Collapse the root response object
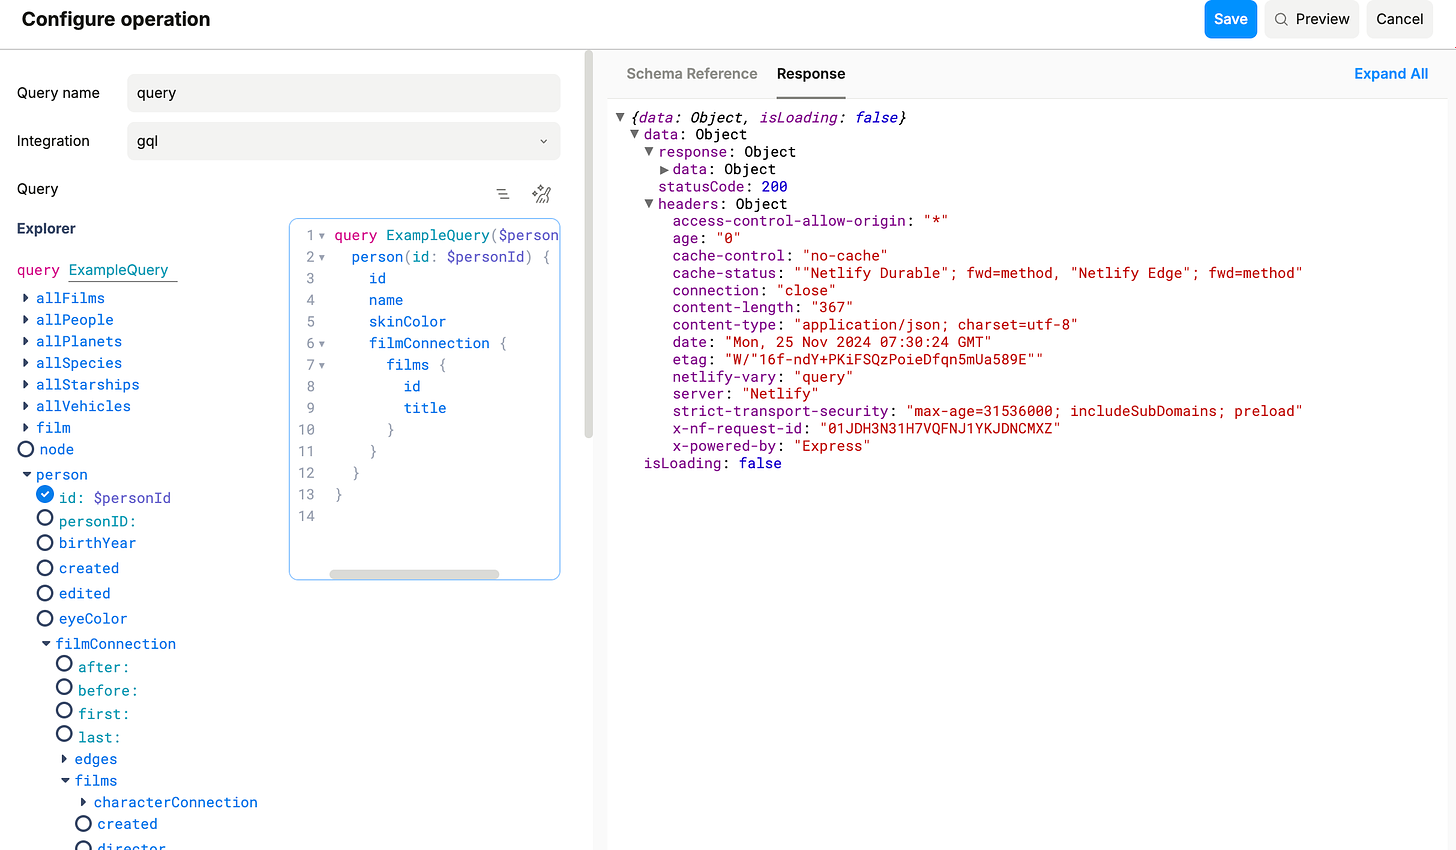This screenshot has height=850, width=1456. point(620,117)
